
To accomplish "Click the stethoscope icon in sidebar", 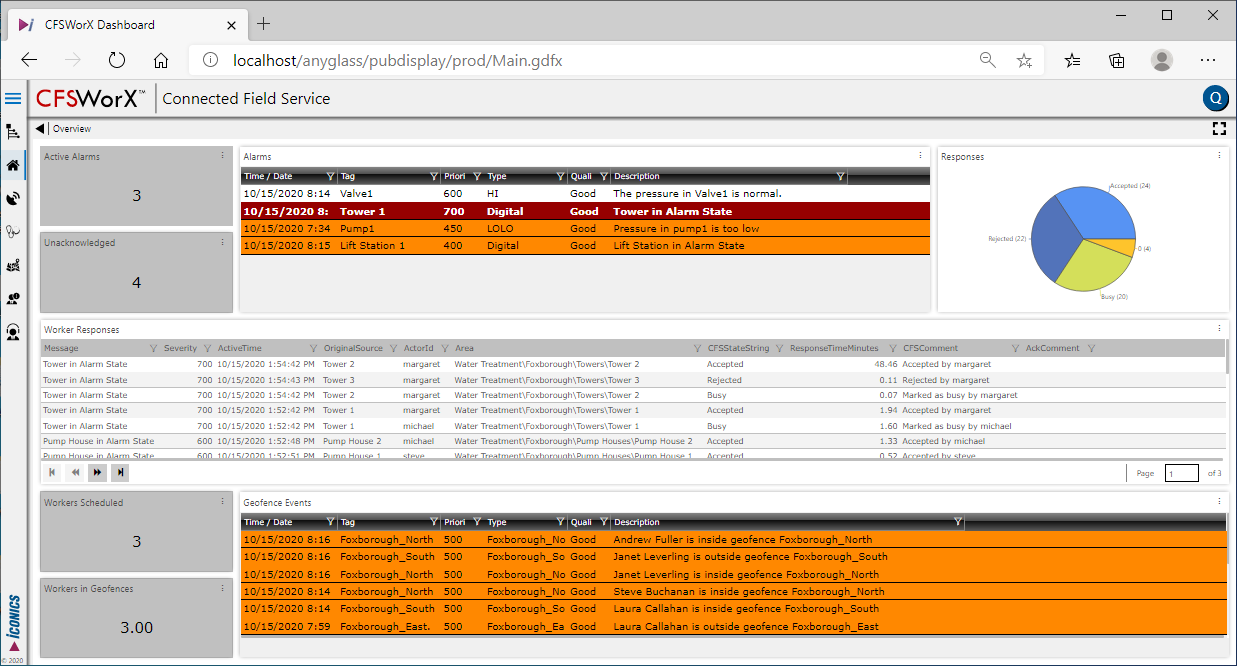I will tap(13, 232).
